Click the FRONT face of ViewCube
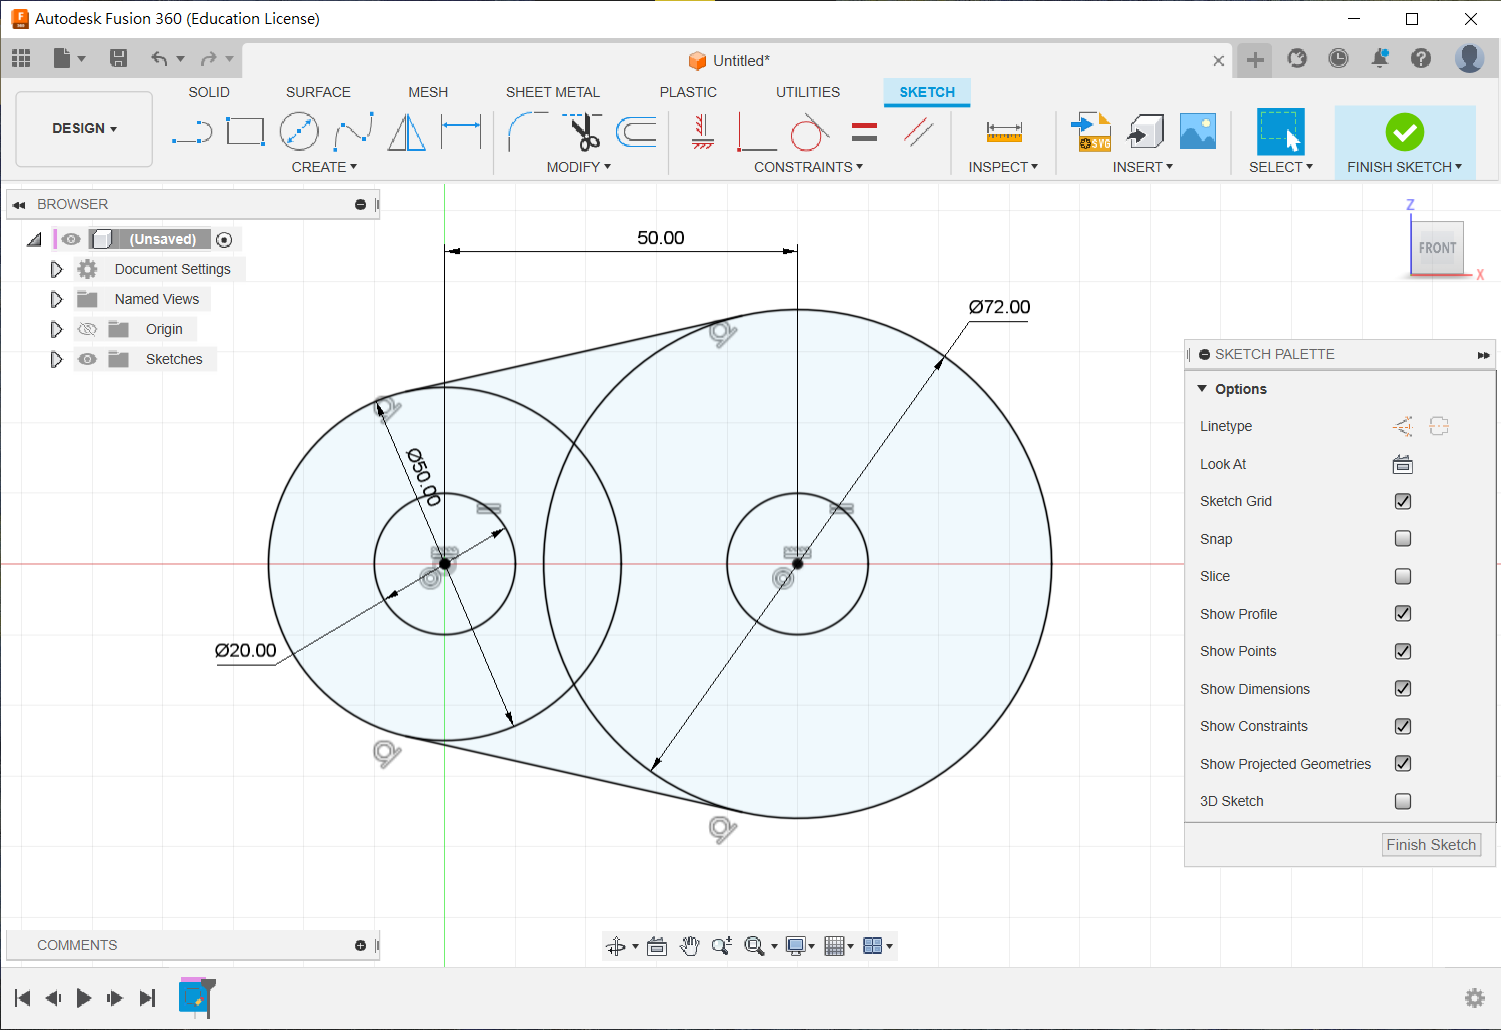 point(1437,248)
